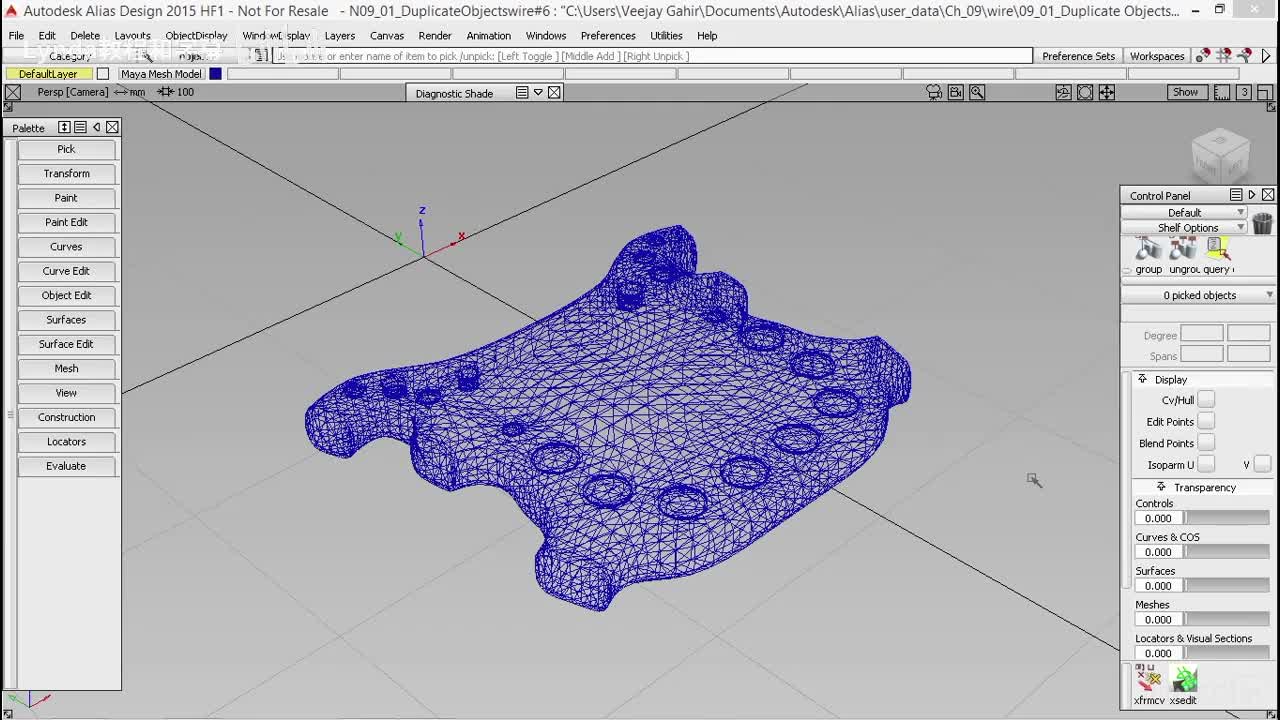Open the Shelf Options dropdown
The image size is (1280, 720).
click(x=1188, y=228)
